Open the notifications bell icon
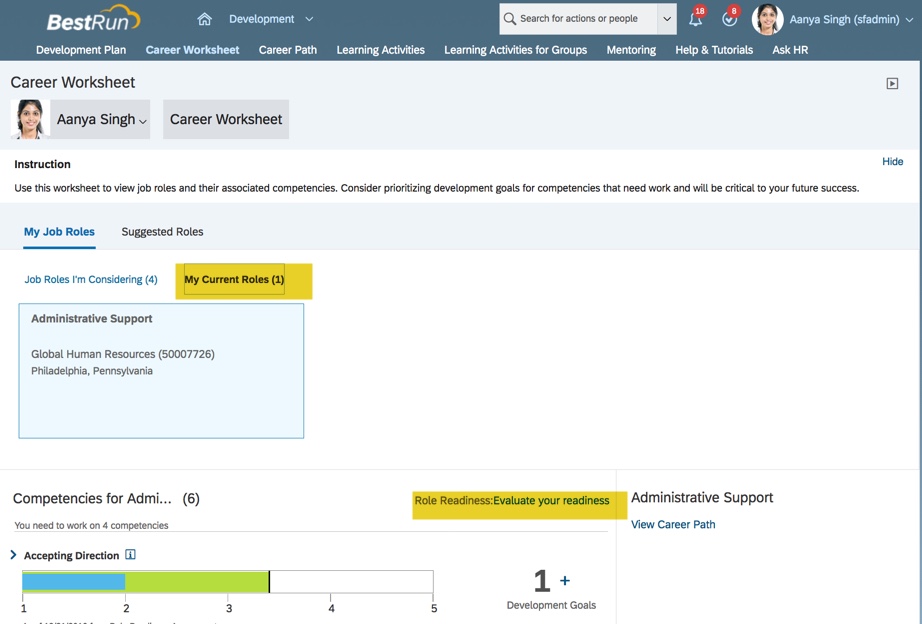Image resolution: width=922 pixels, height=624 pixels. point(695,19)
